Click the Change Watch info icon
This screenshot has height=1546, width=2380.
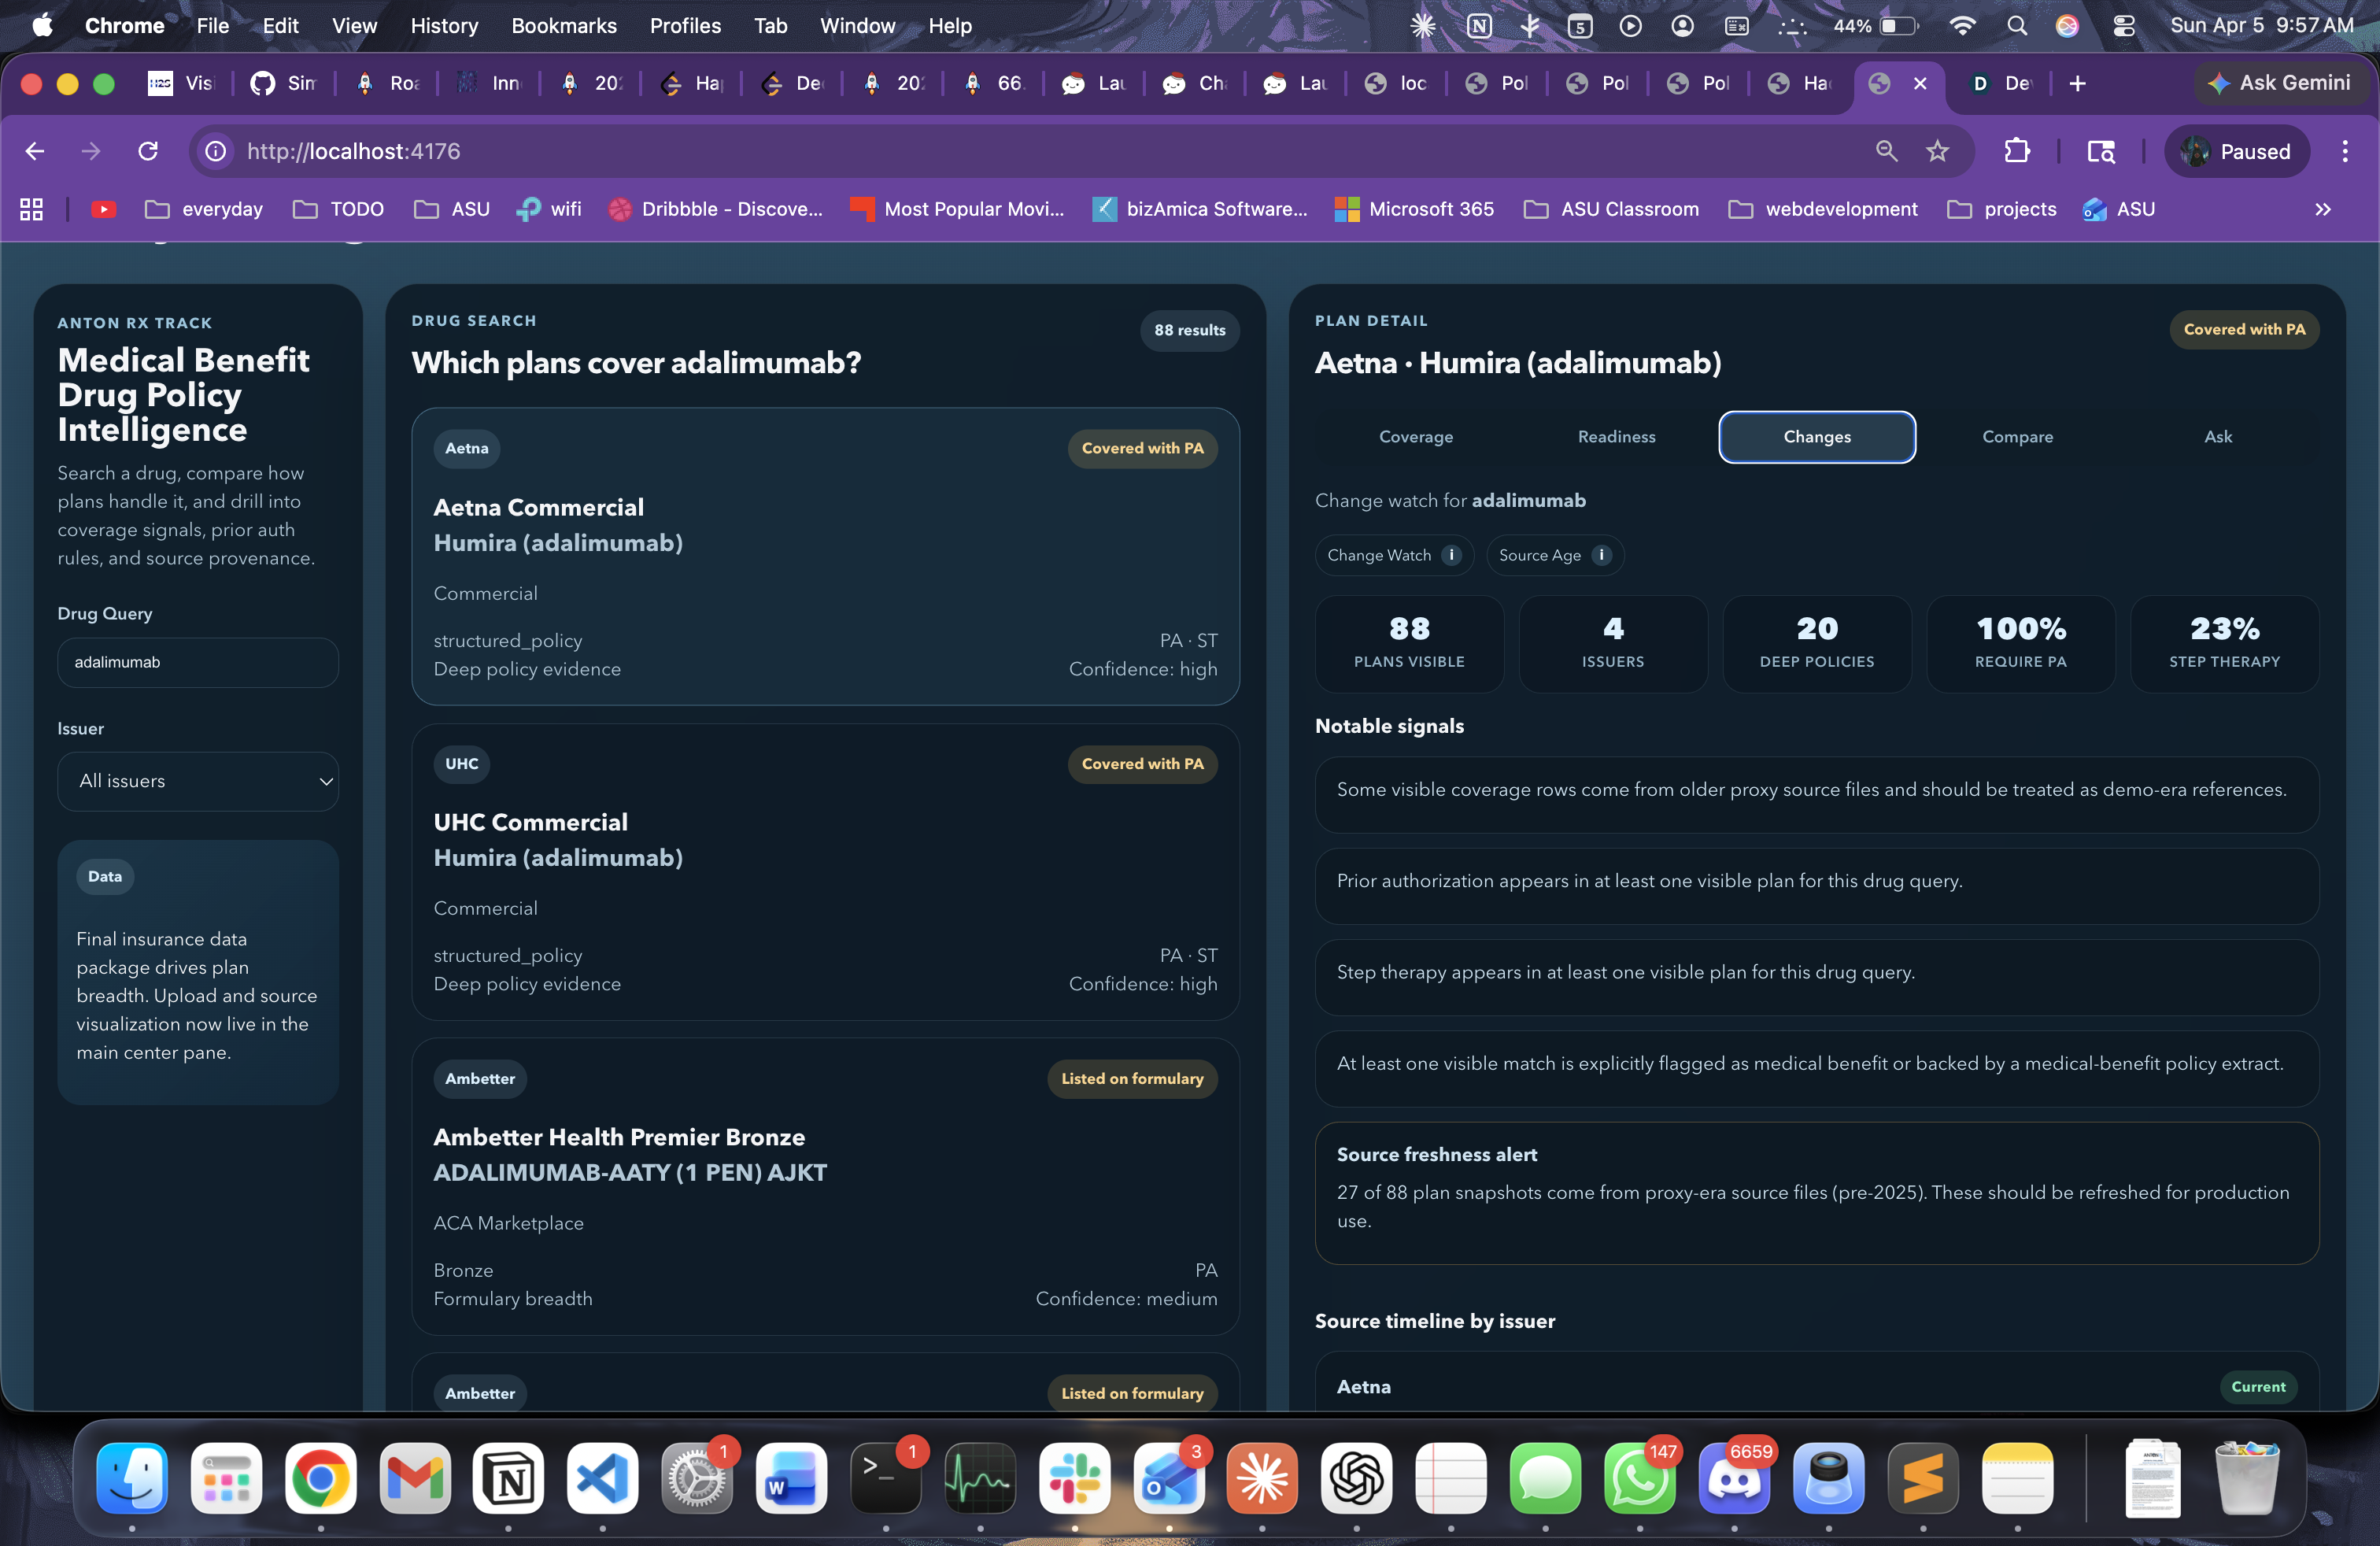[x=1452, y=555]
